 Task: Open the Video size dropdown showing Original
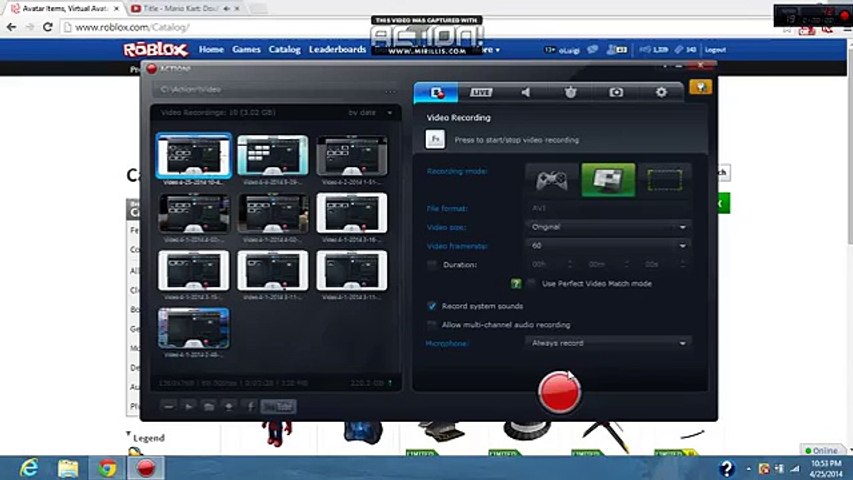[x=608, y=227]
